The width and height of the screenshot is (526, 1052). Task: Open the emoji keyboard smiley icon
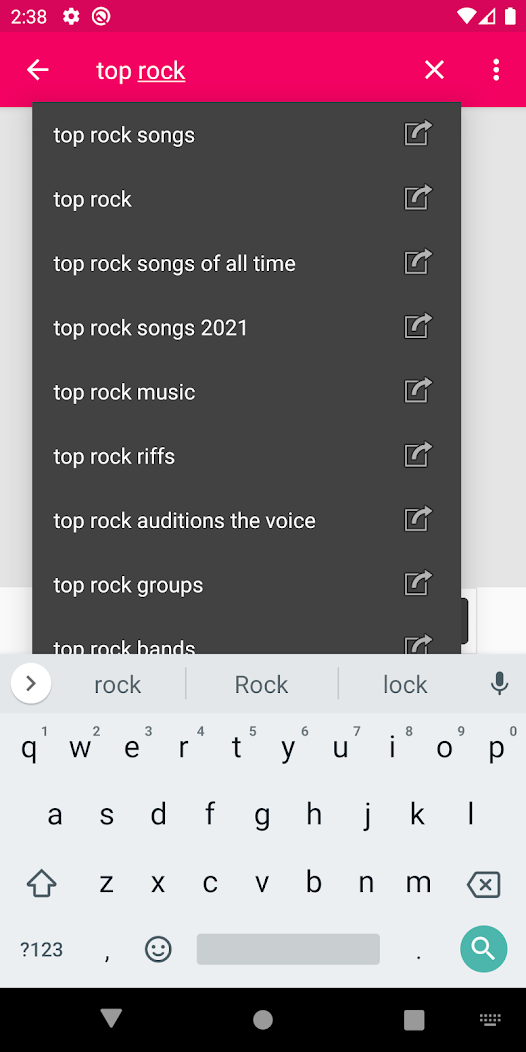tap(158, 949)
